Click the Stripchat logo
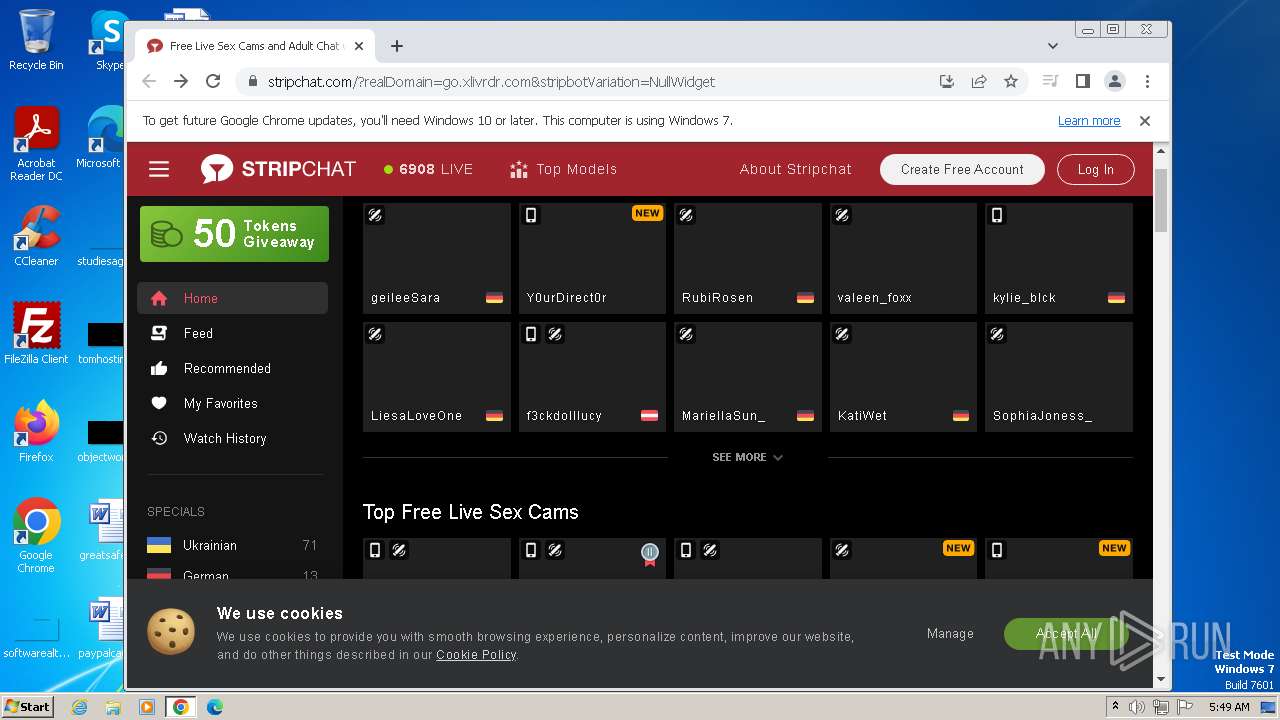Screen dimensions: 1280x720 [278, 169]
